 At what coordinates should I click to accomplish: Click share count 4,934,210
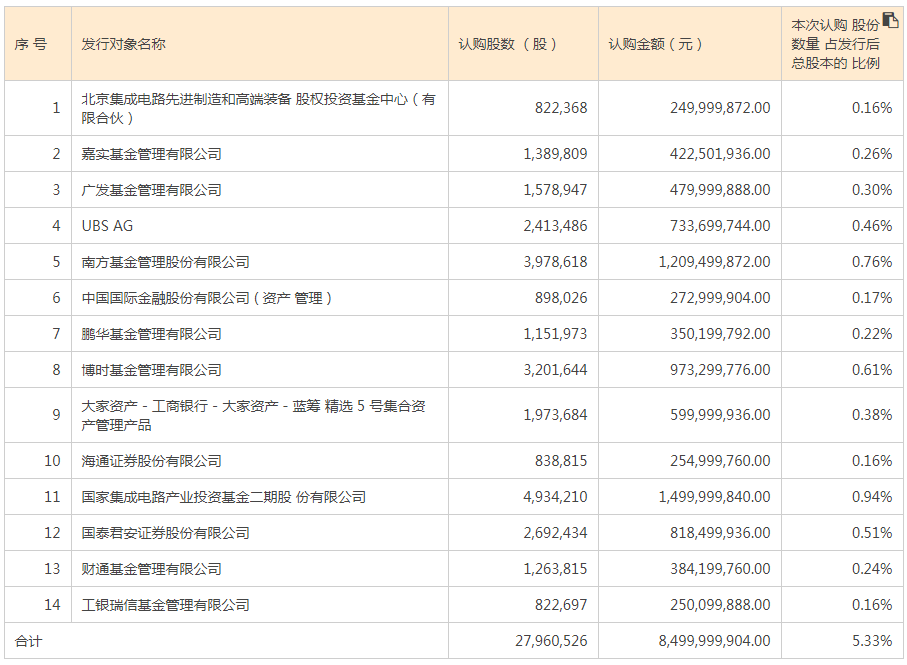pos(555,497)
